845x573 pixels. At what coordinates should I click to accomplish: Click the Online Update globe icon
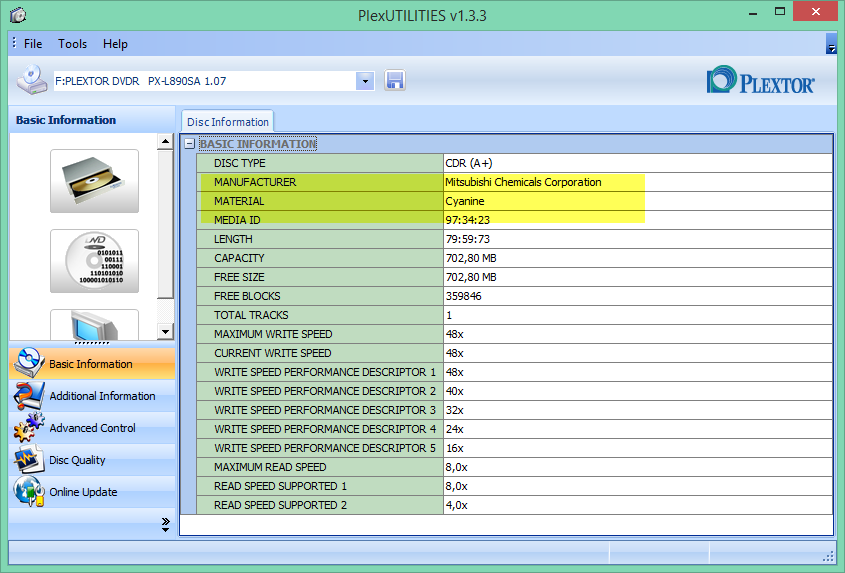[29, 492]
